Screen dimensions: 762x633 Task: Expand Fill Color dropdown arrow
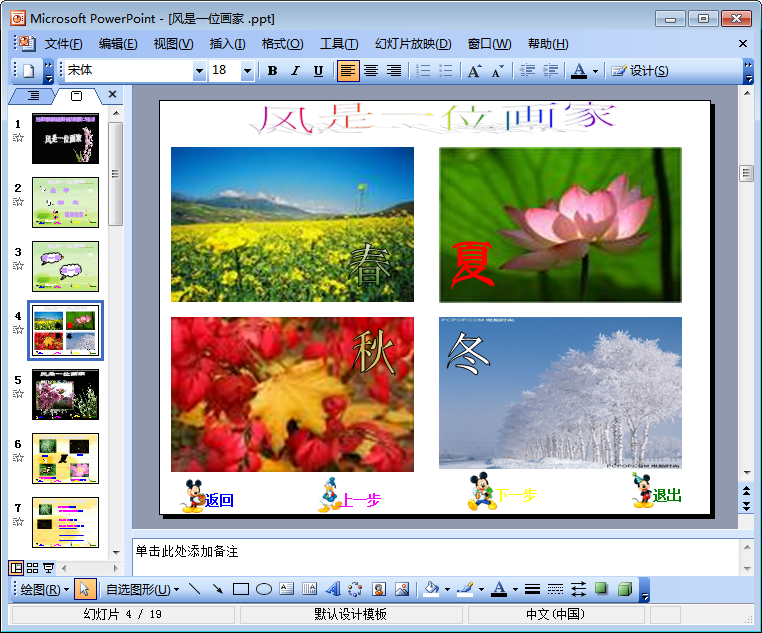[x=447, y=589]
